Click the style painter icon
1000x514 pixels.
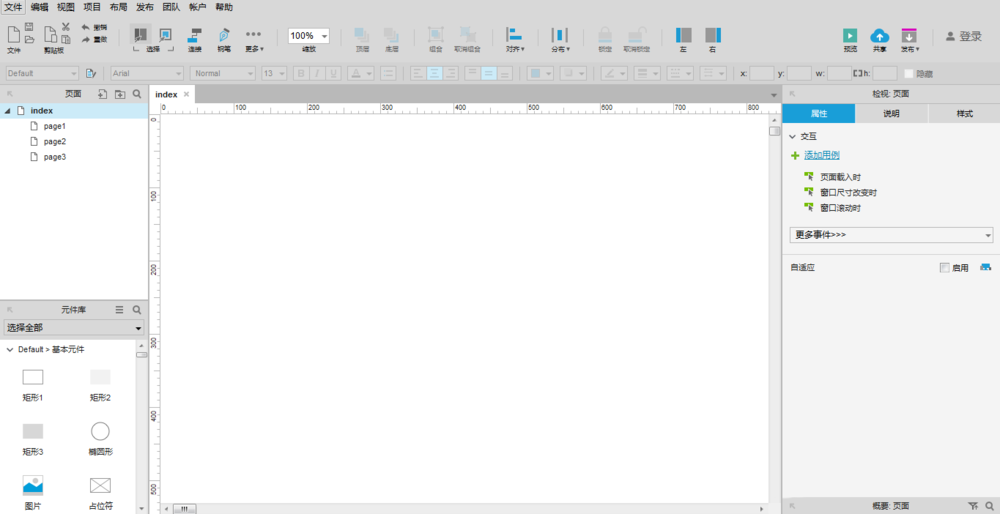coord(90,73)
